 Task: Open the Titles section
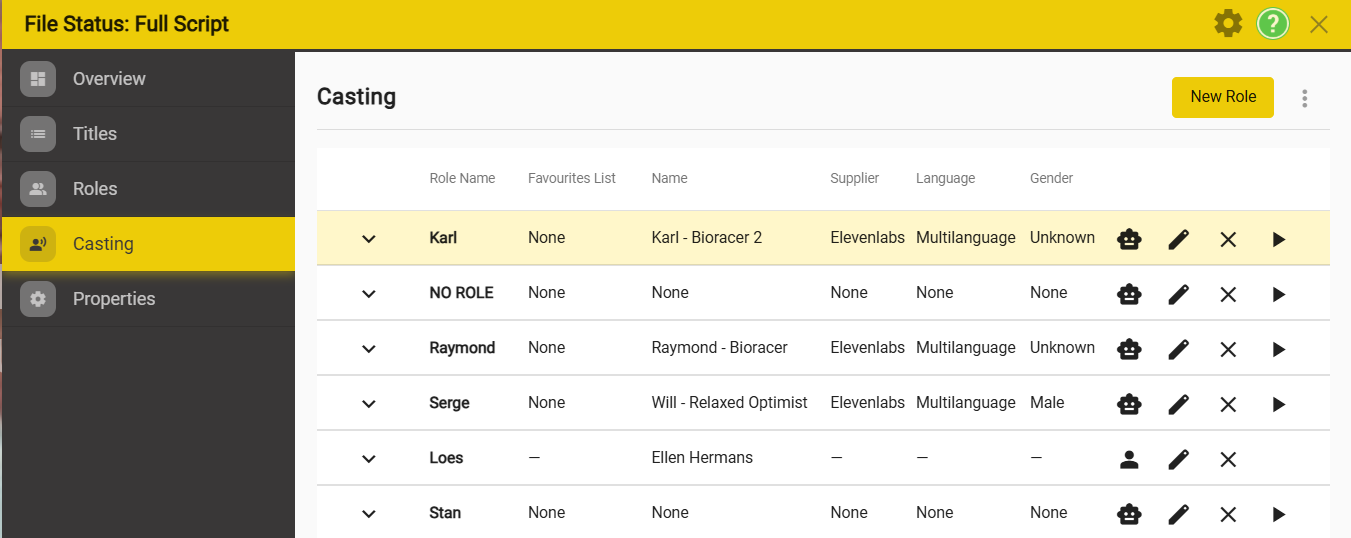148,134
